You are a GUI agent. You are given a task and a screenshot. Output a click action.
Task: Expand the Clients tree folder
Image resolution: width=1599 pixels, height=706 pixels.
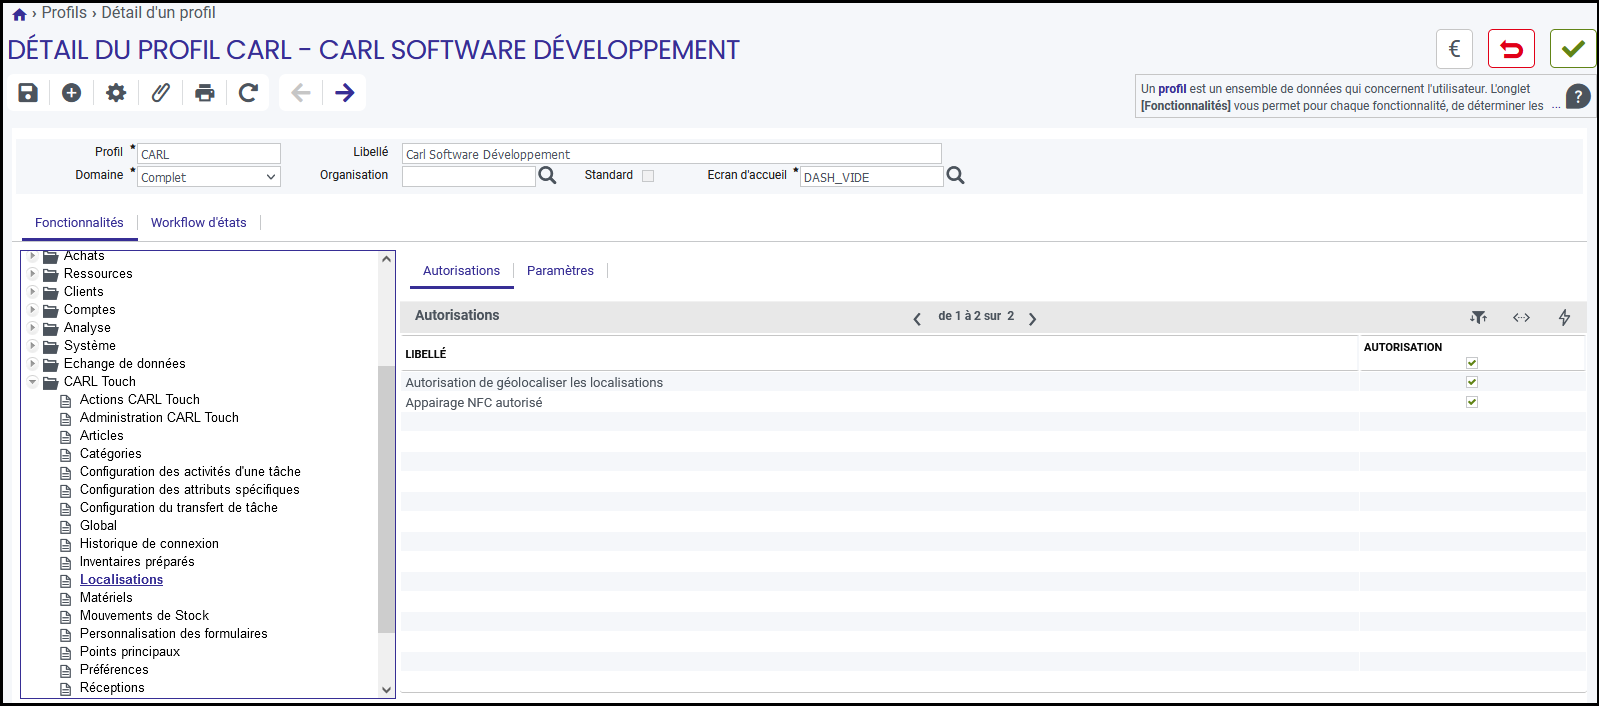[33, 292]
